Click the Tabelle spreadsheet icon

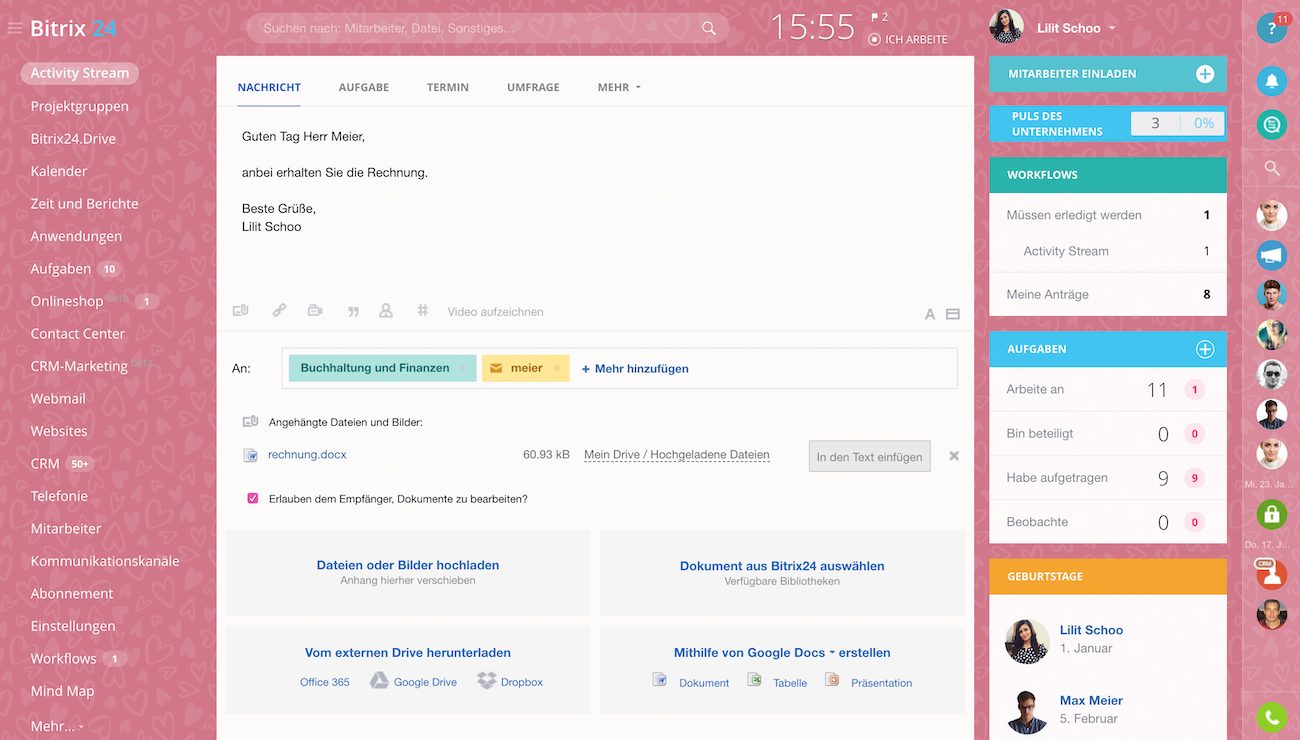(754, 680)
